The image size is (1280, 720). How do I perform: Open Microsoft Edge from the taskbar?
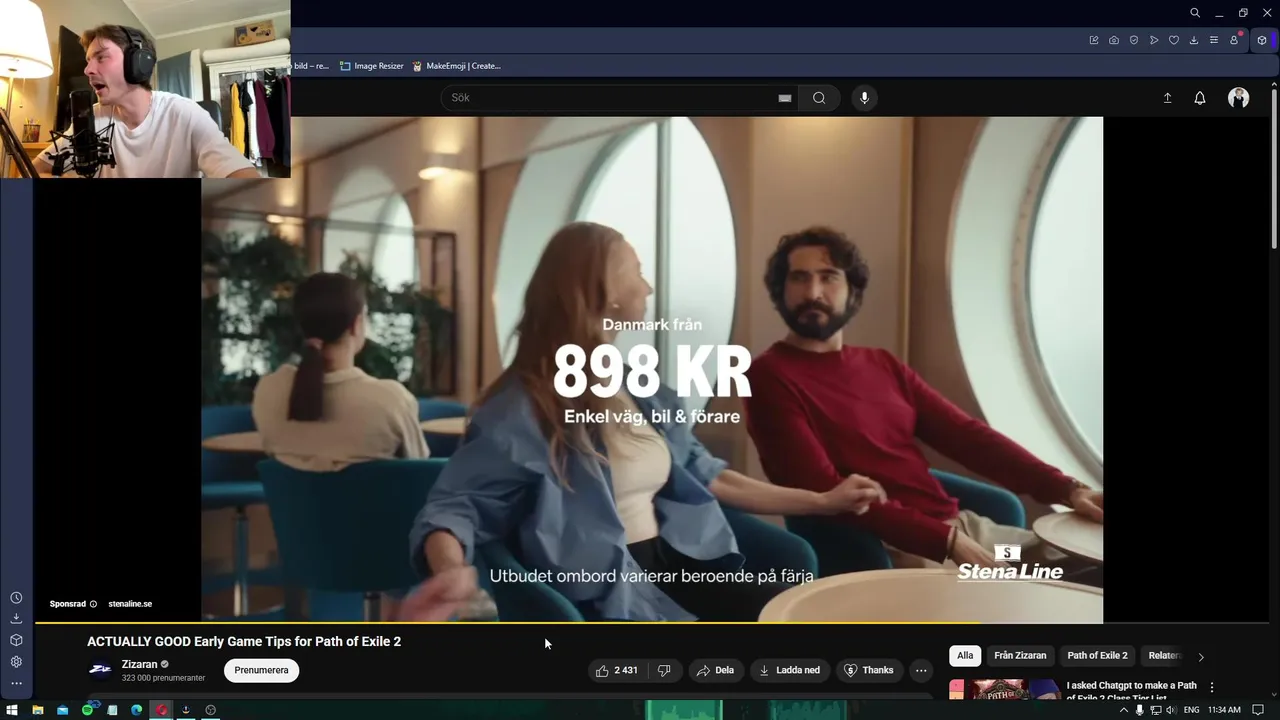click(137, 710)
